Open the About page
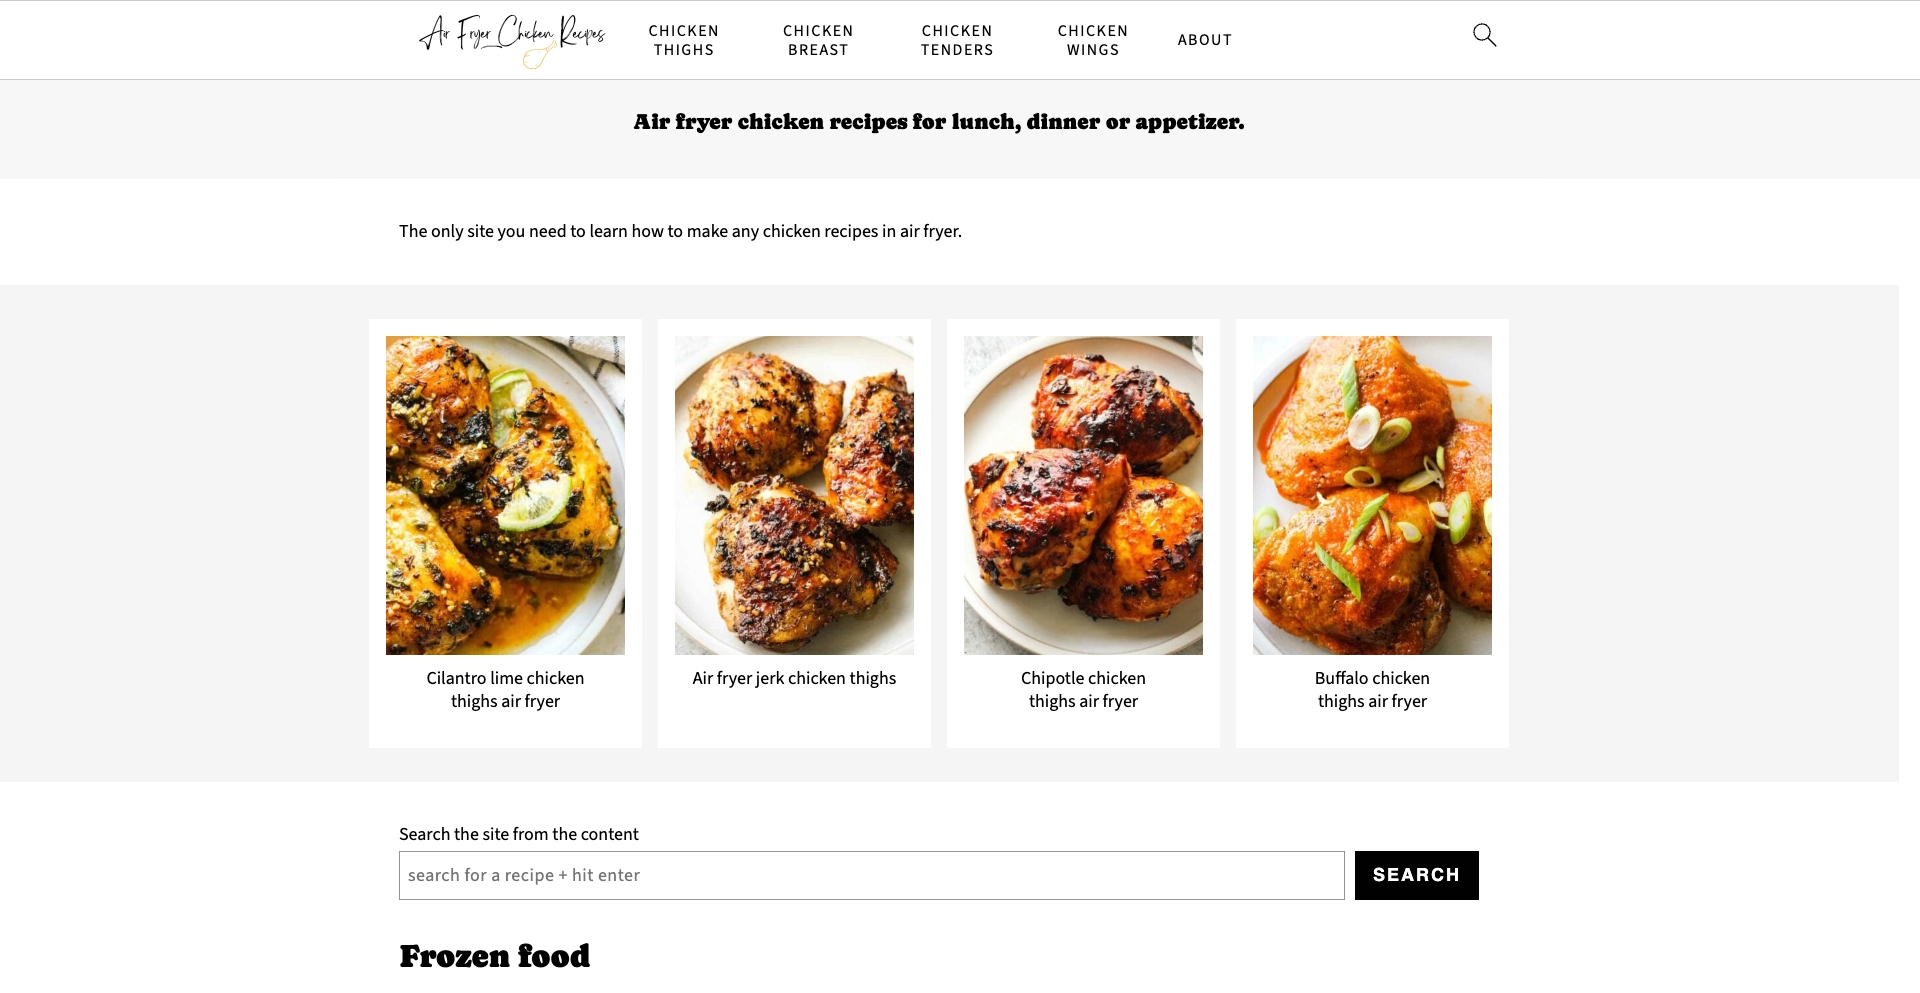 (1204, 40)
